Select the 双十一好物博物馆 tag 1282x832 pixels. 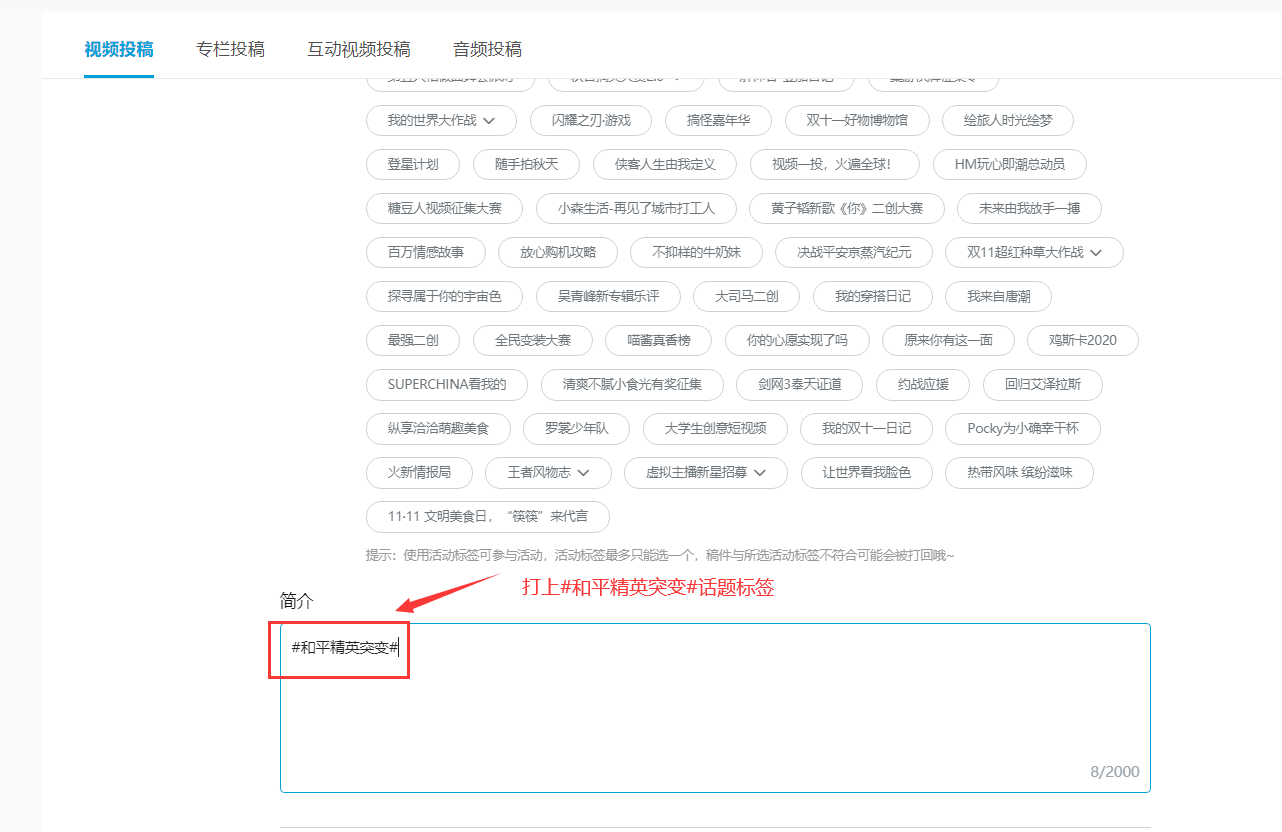click(857, 120)
